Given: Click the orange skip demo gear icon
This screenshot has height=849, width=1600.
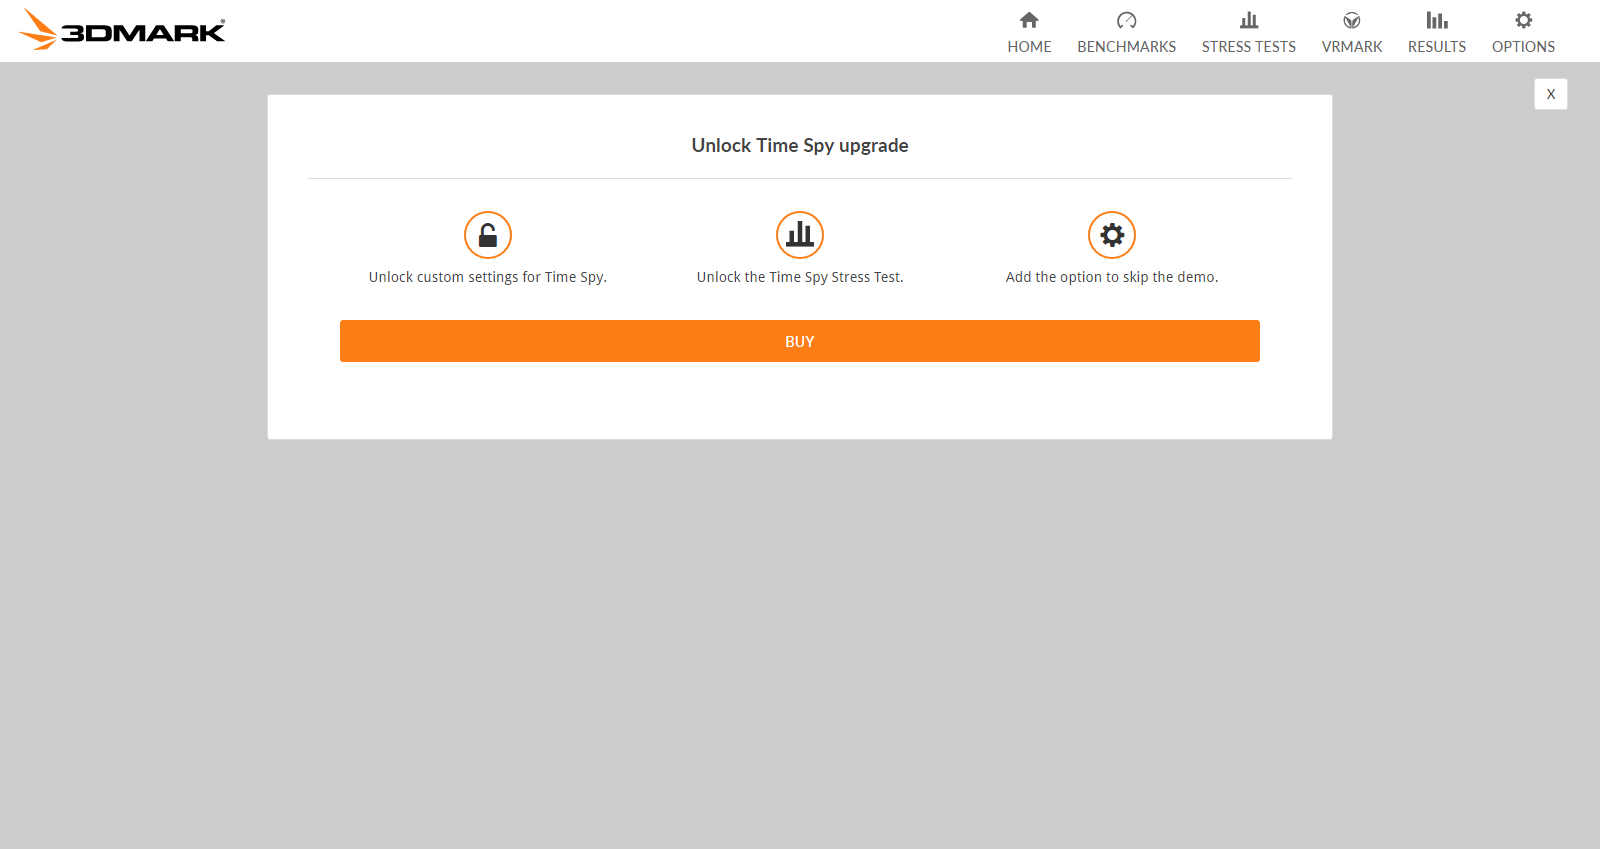Looking at the screenshot, I should pyautogui.click(x=1112, y=235).
